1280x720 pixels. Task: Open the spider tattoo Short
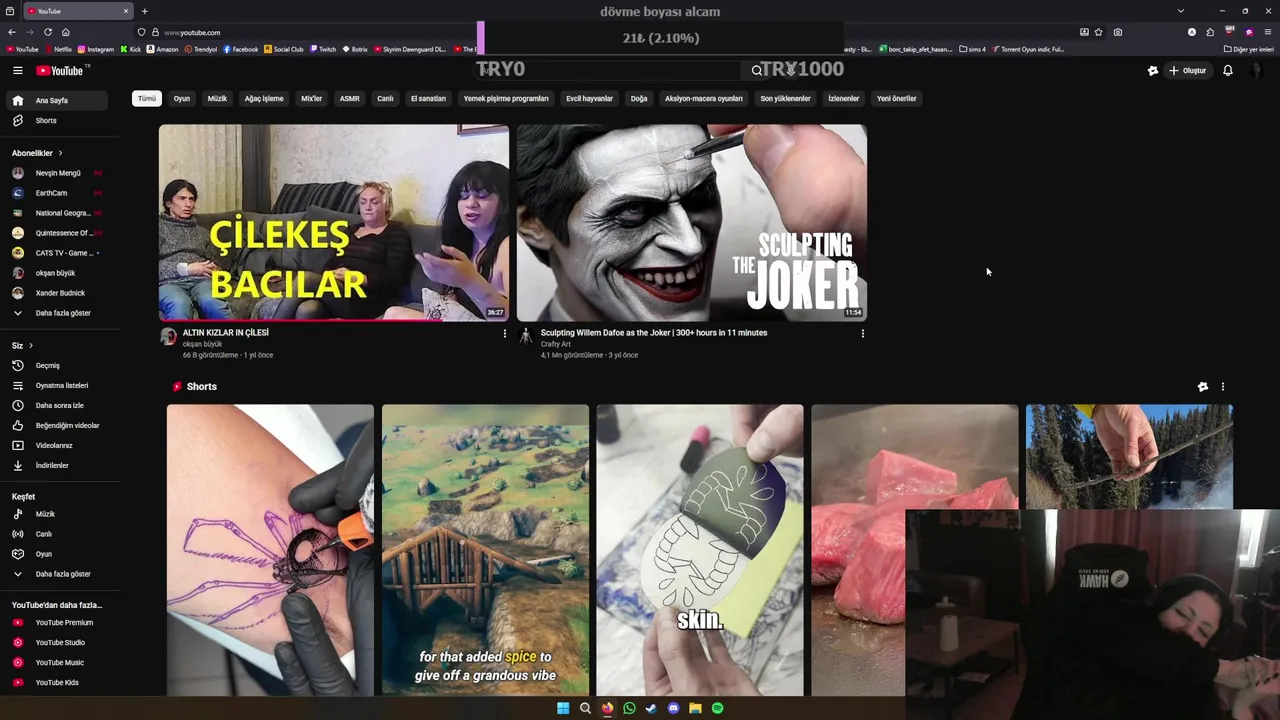[270, 550]
